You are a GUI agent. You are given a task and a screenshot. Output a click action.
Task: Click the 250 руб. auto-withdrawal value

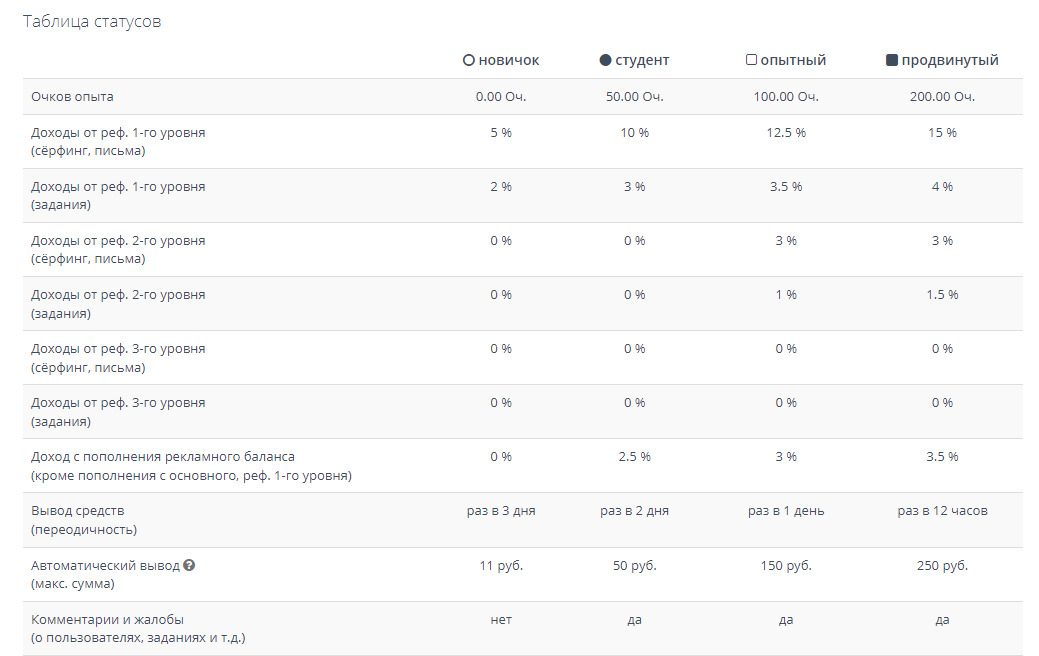(x=942, y=565)
